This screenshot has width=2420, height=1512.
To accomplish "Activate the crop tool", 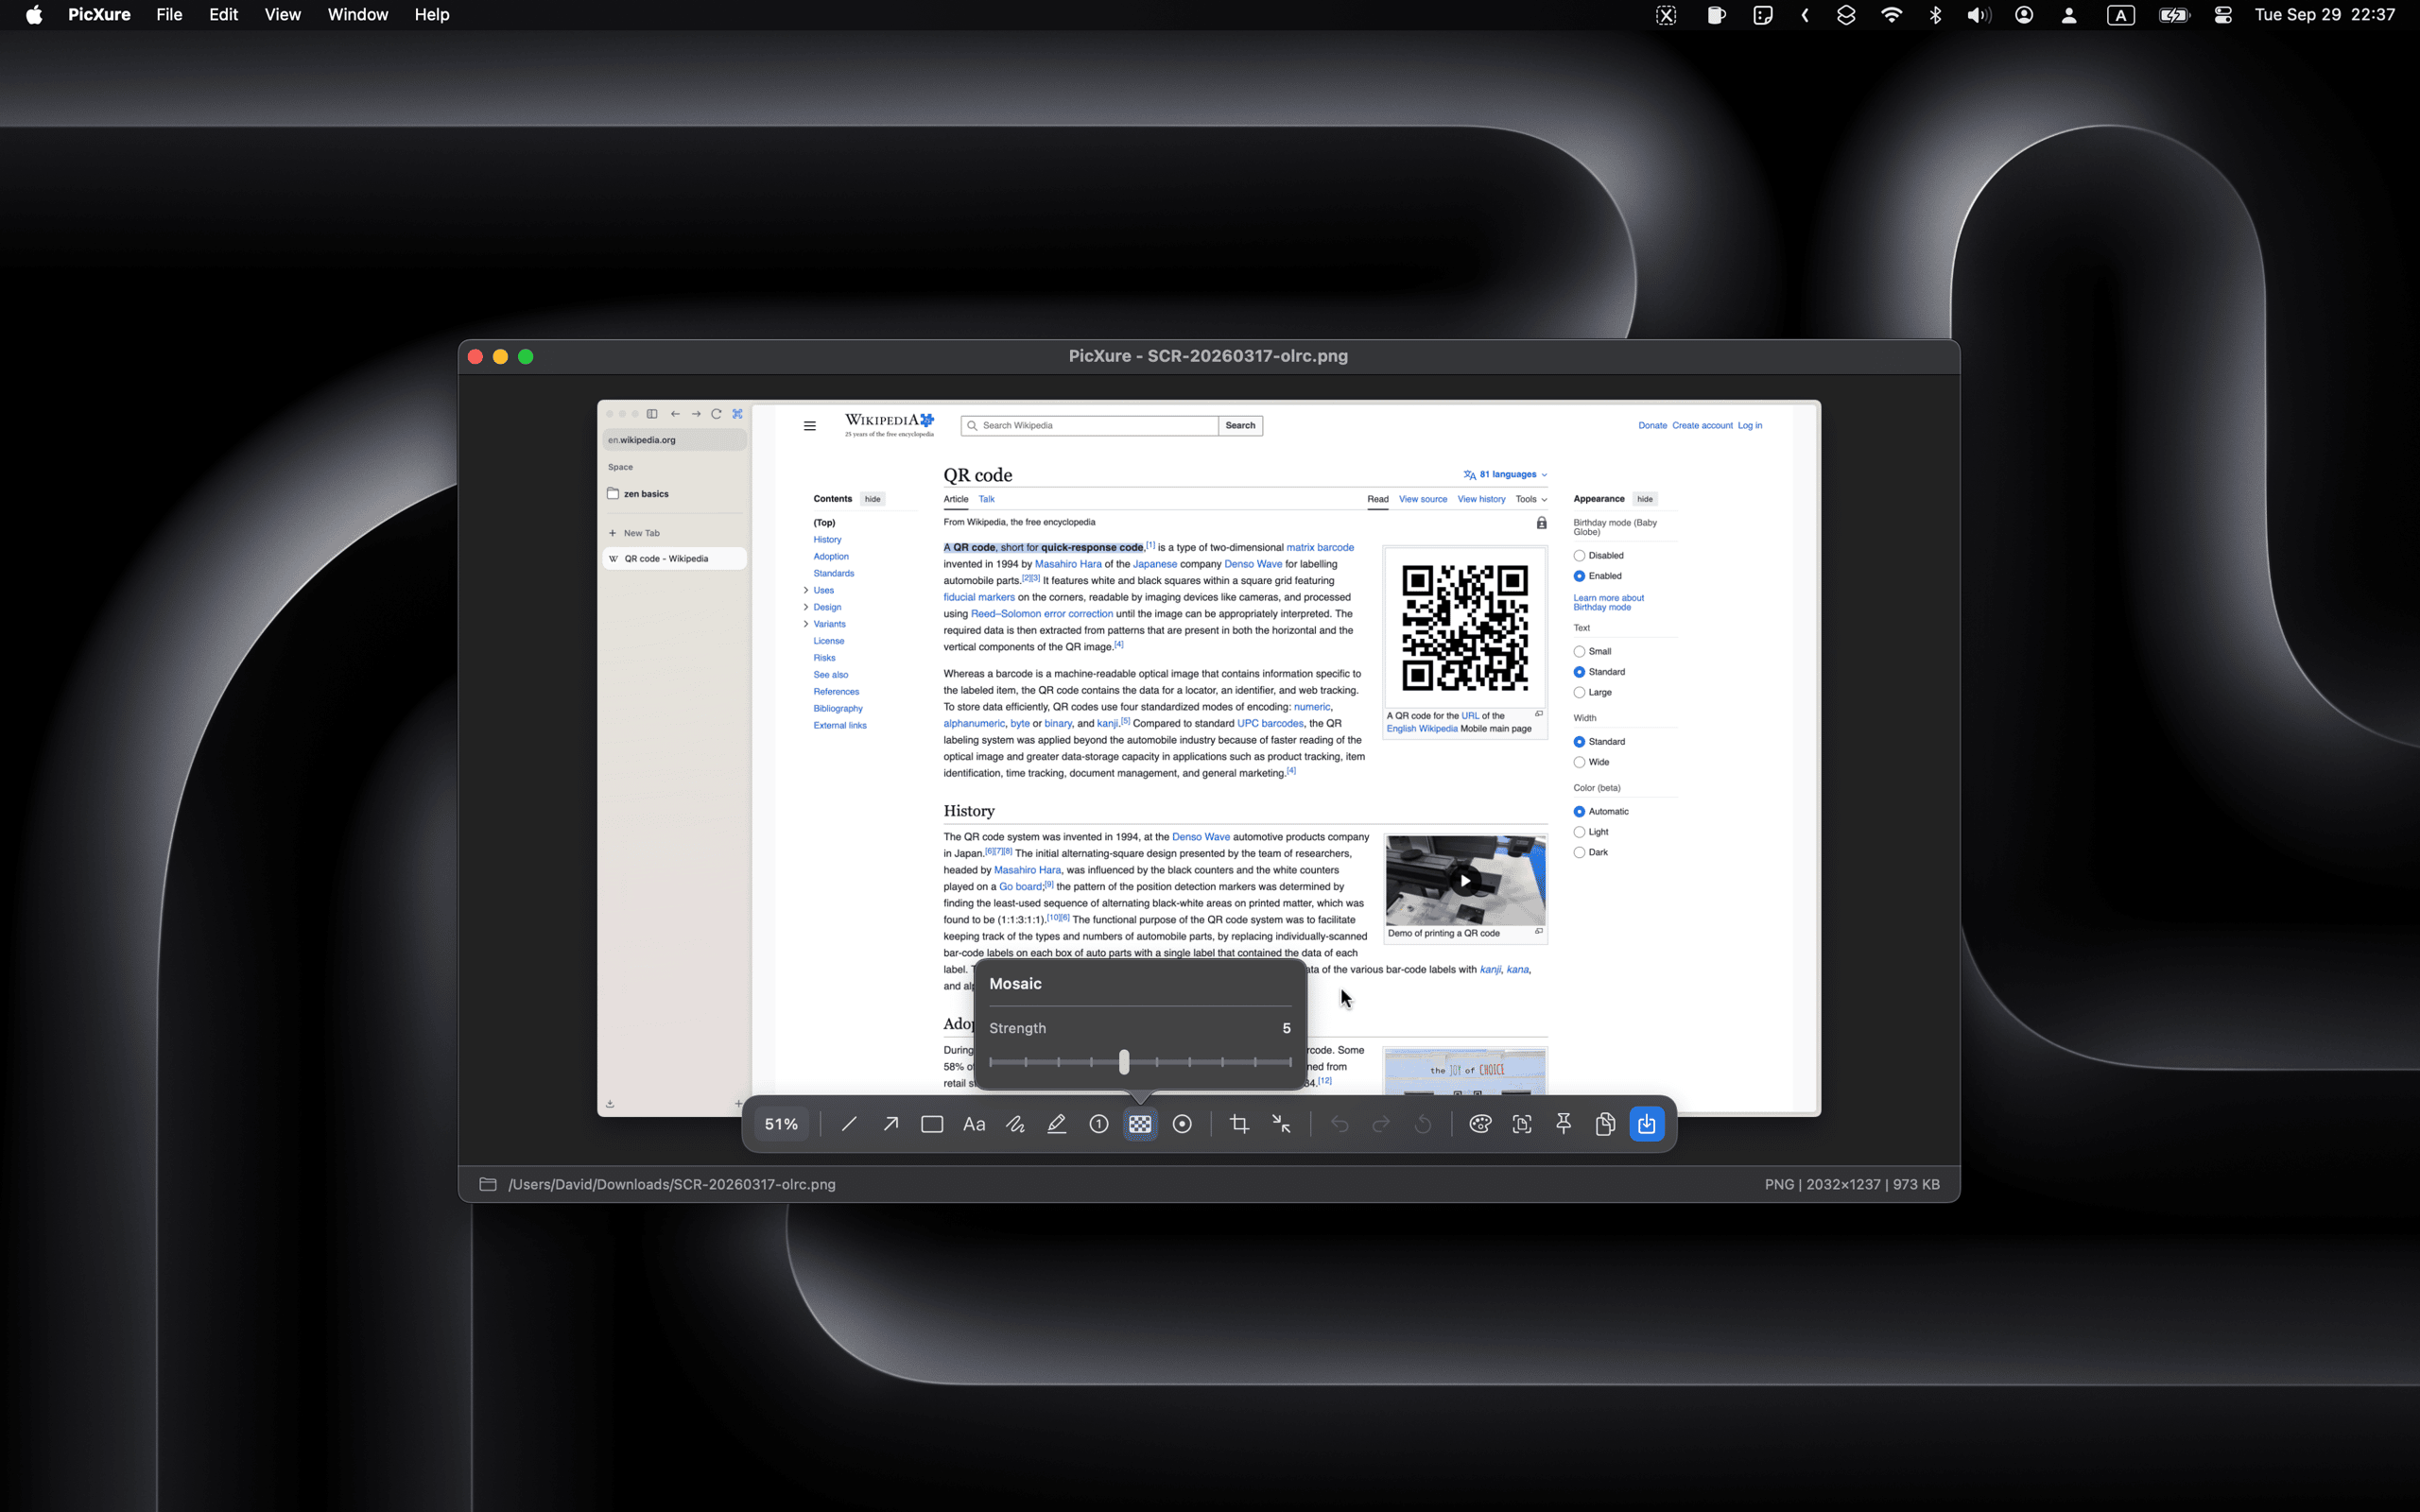I will [1240, 1124].
